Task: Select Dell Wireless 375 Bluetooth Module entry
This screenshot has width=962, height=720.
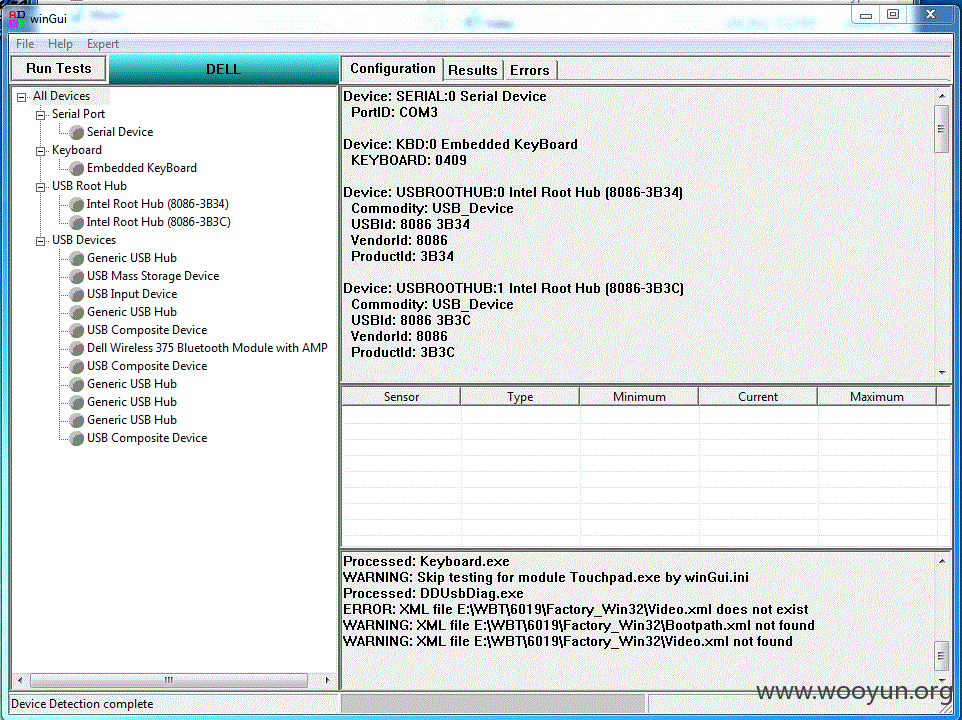Action: pos(207,348)
